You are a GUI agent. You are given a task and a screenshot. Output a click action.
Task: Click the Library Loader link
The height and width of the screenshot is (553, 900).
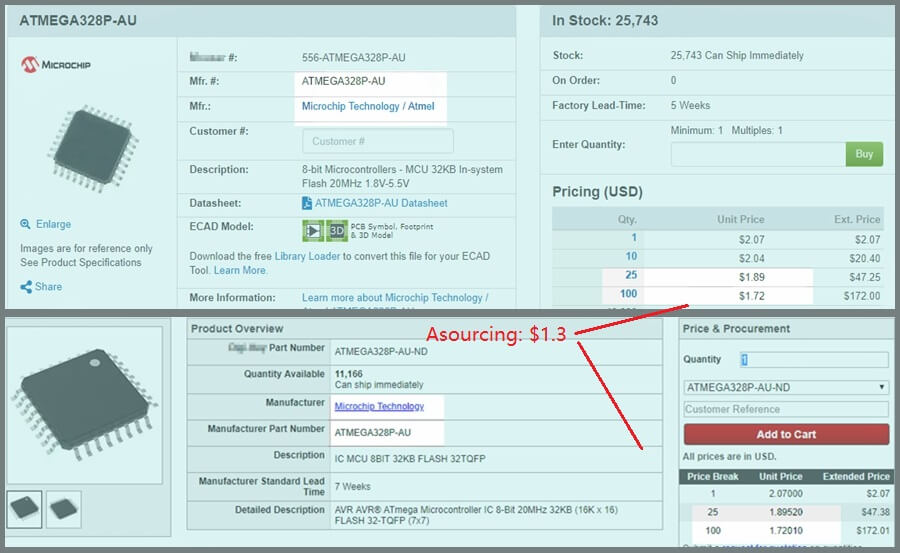(307, 256)
